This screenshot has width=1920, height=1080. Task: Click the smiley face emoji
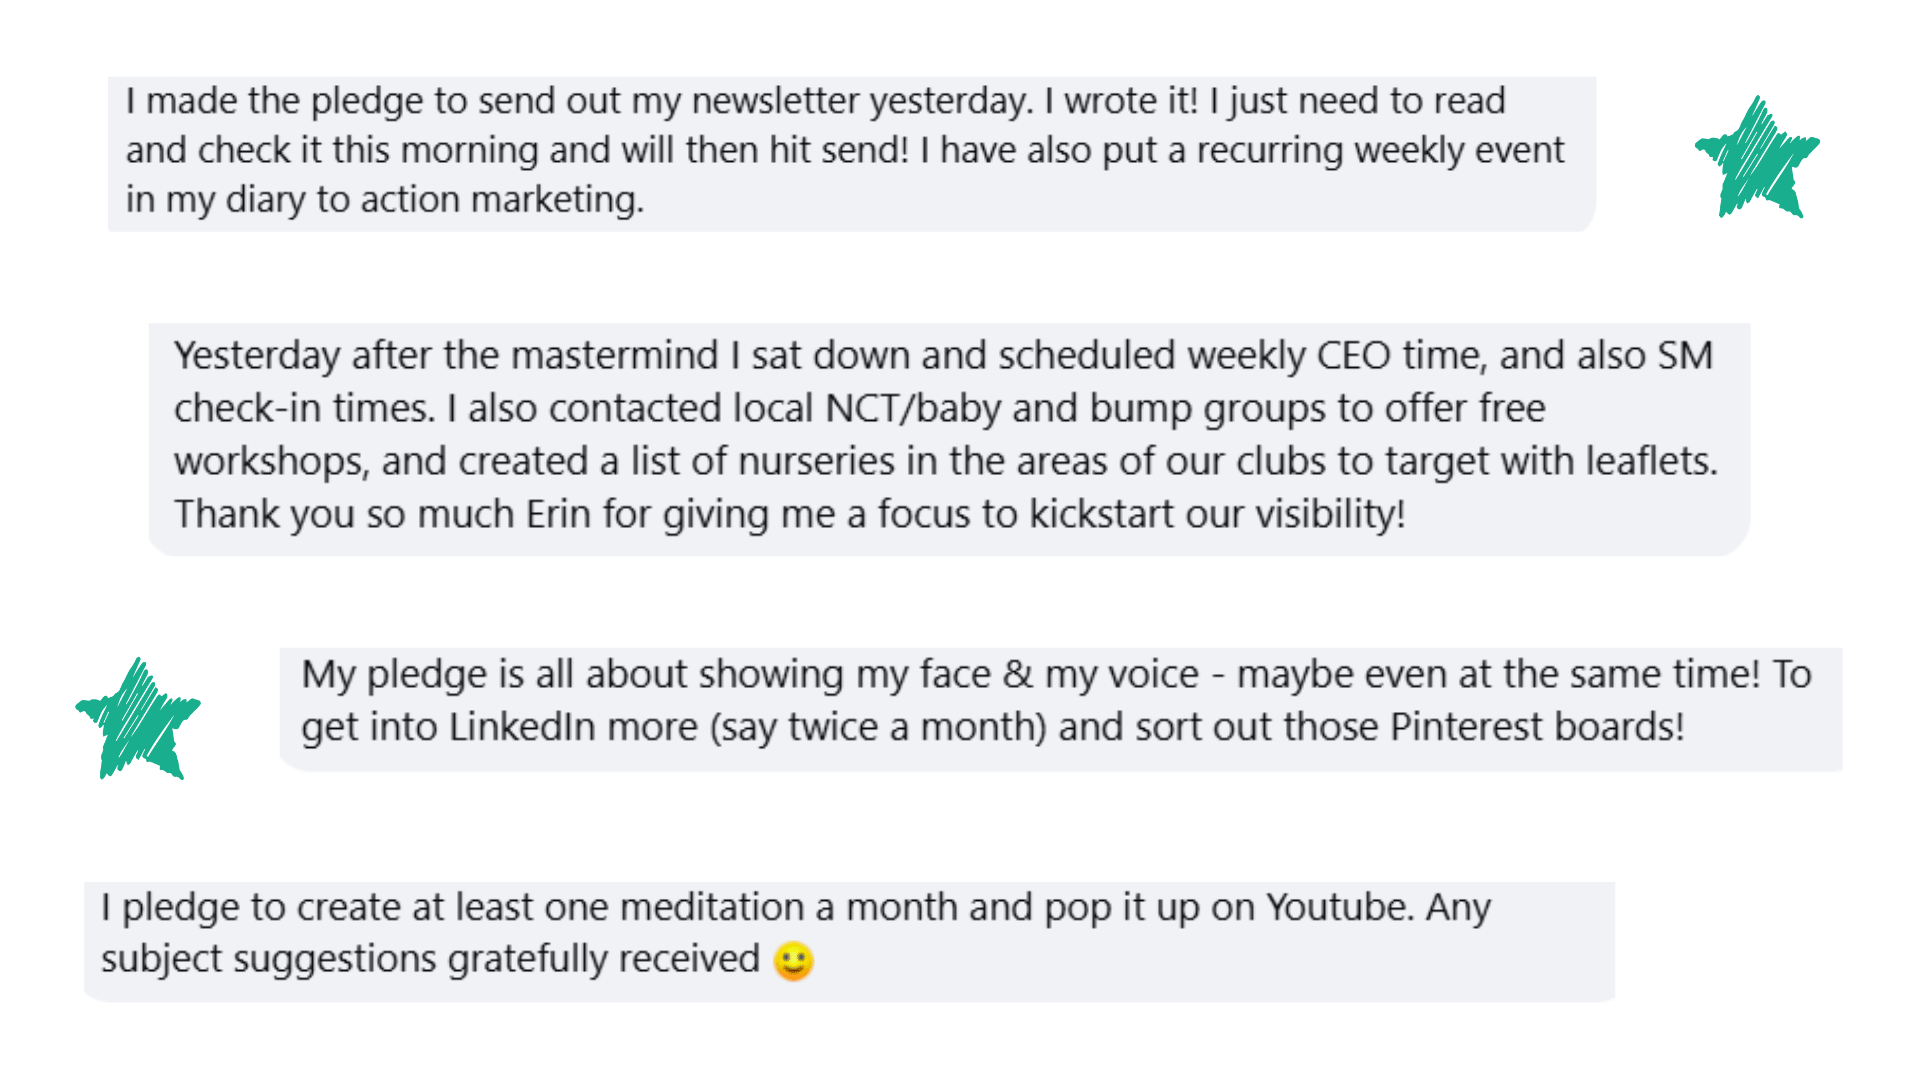794,961
